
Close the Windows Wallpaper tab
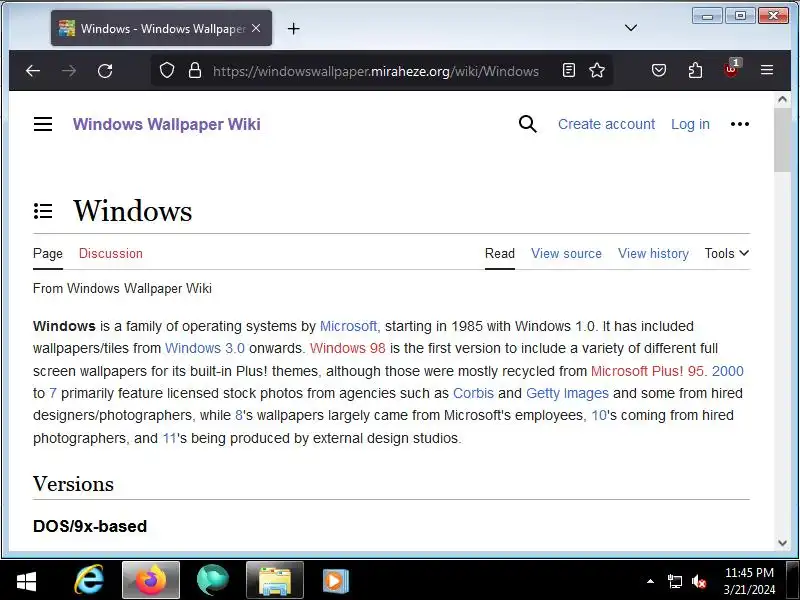256,28
